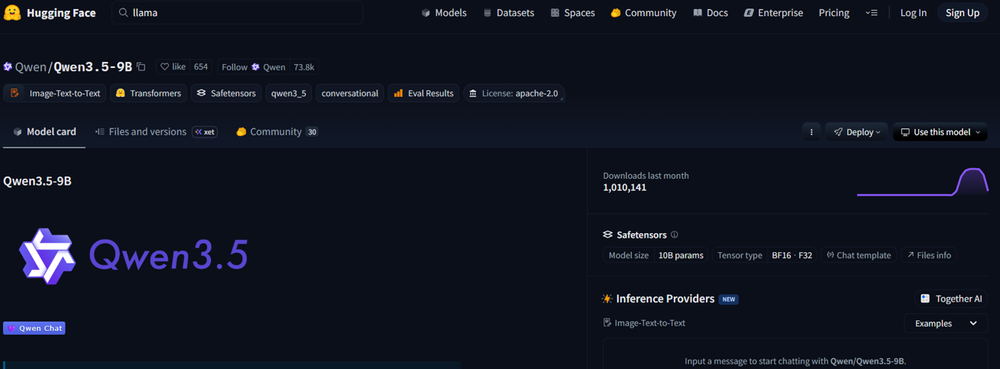Click the Downloads last month label
The image size is (1000, 369).
pyautogui.click(x=646, y=175)
